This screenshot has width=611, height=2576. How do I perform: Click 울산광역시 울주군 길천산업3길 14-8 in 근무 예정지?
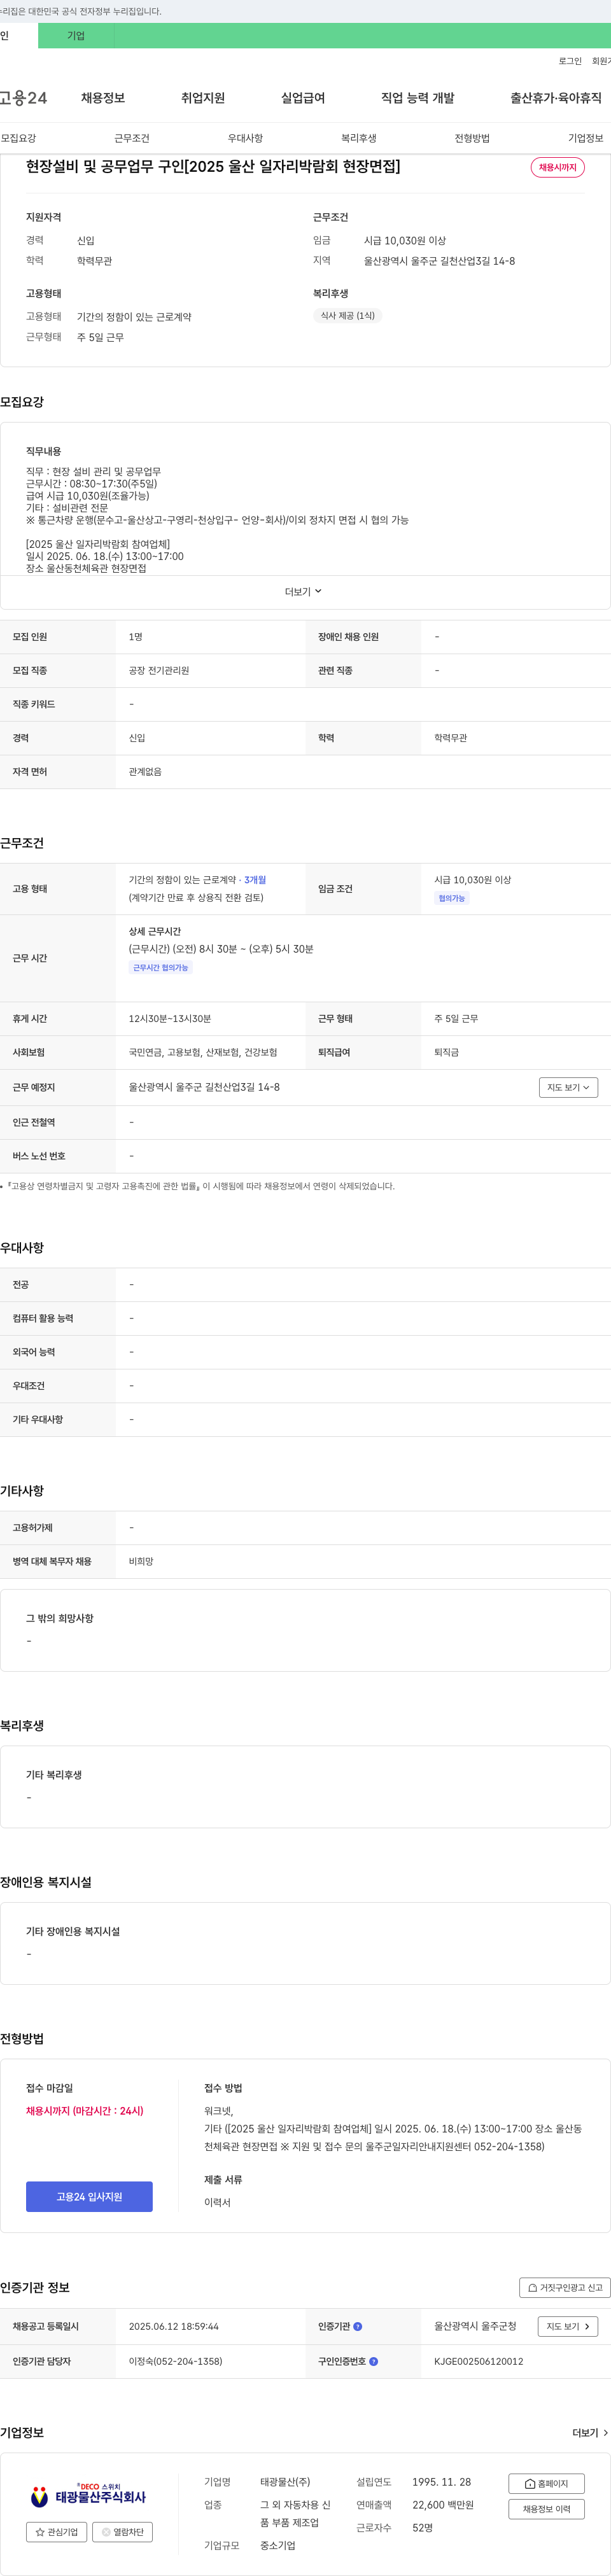(x=204, y=1087)
